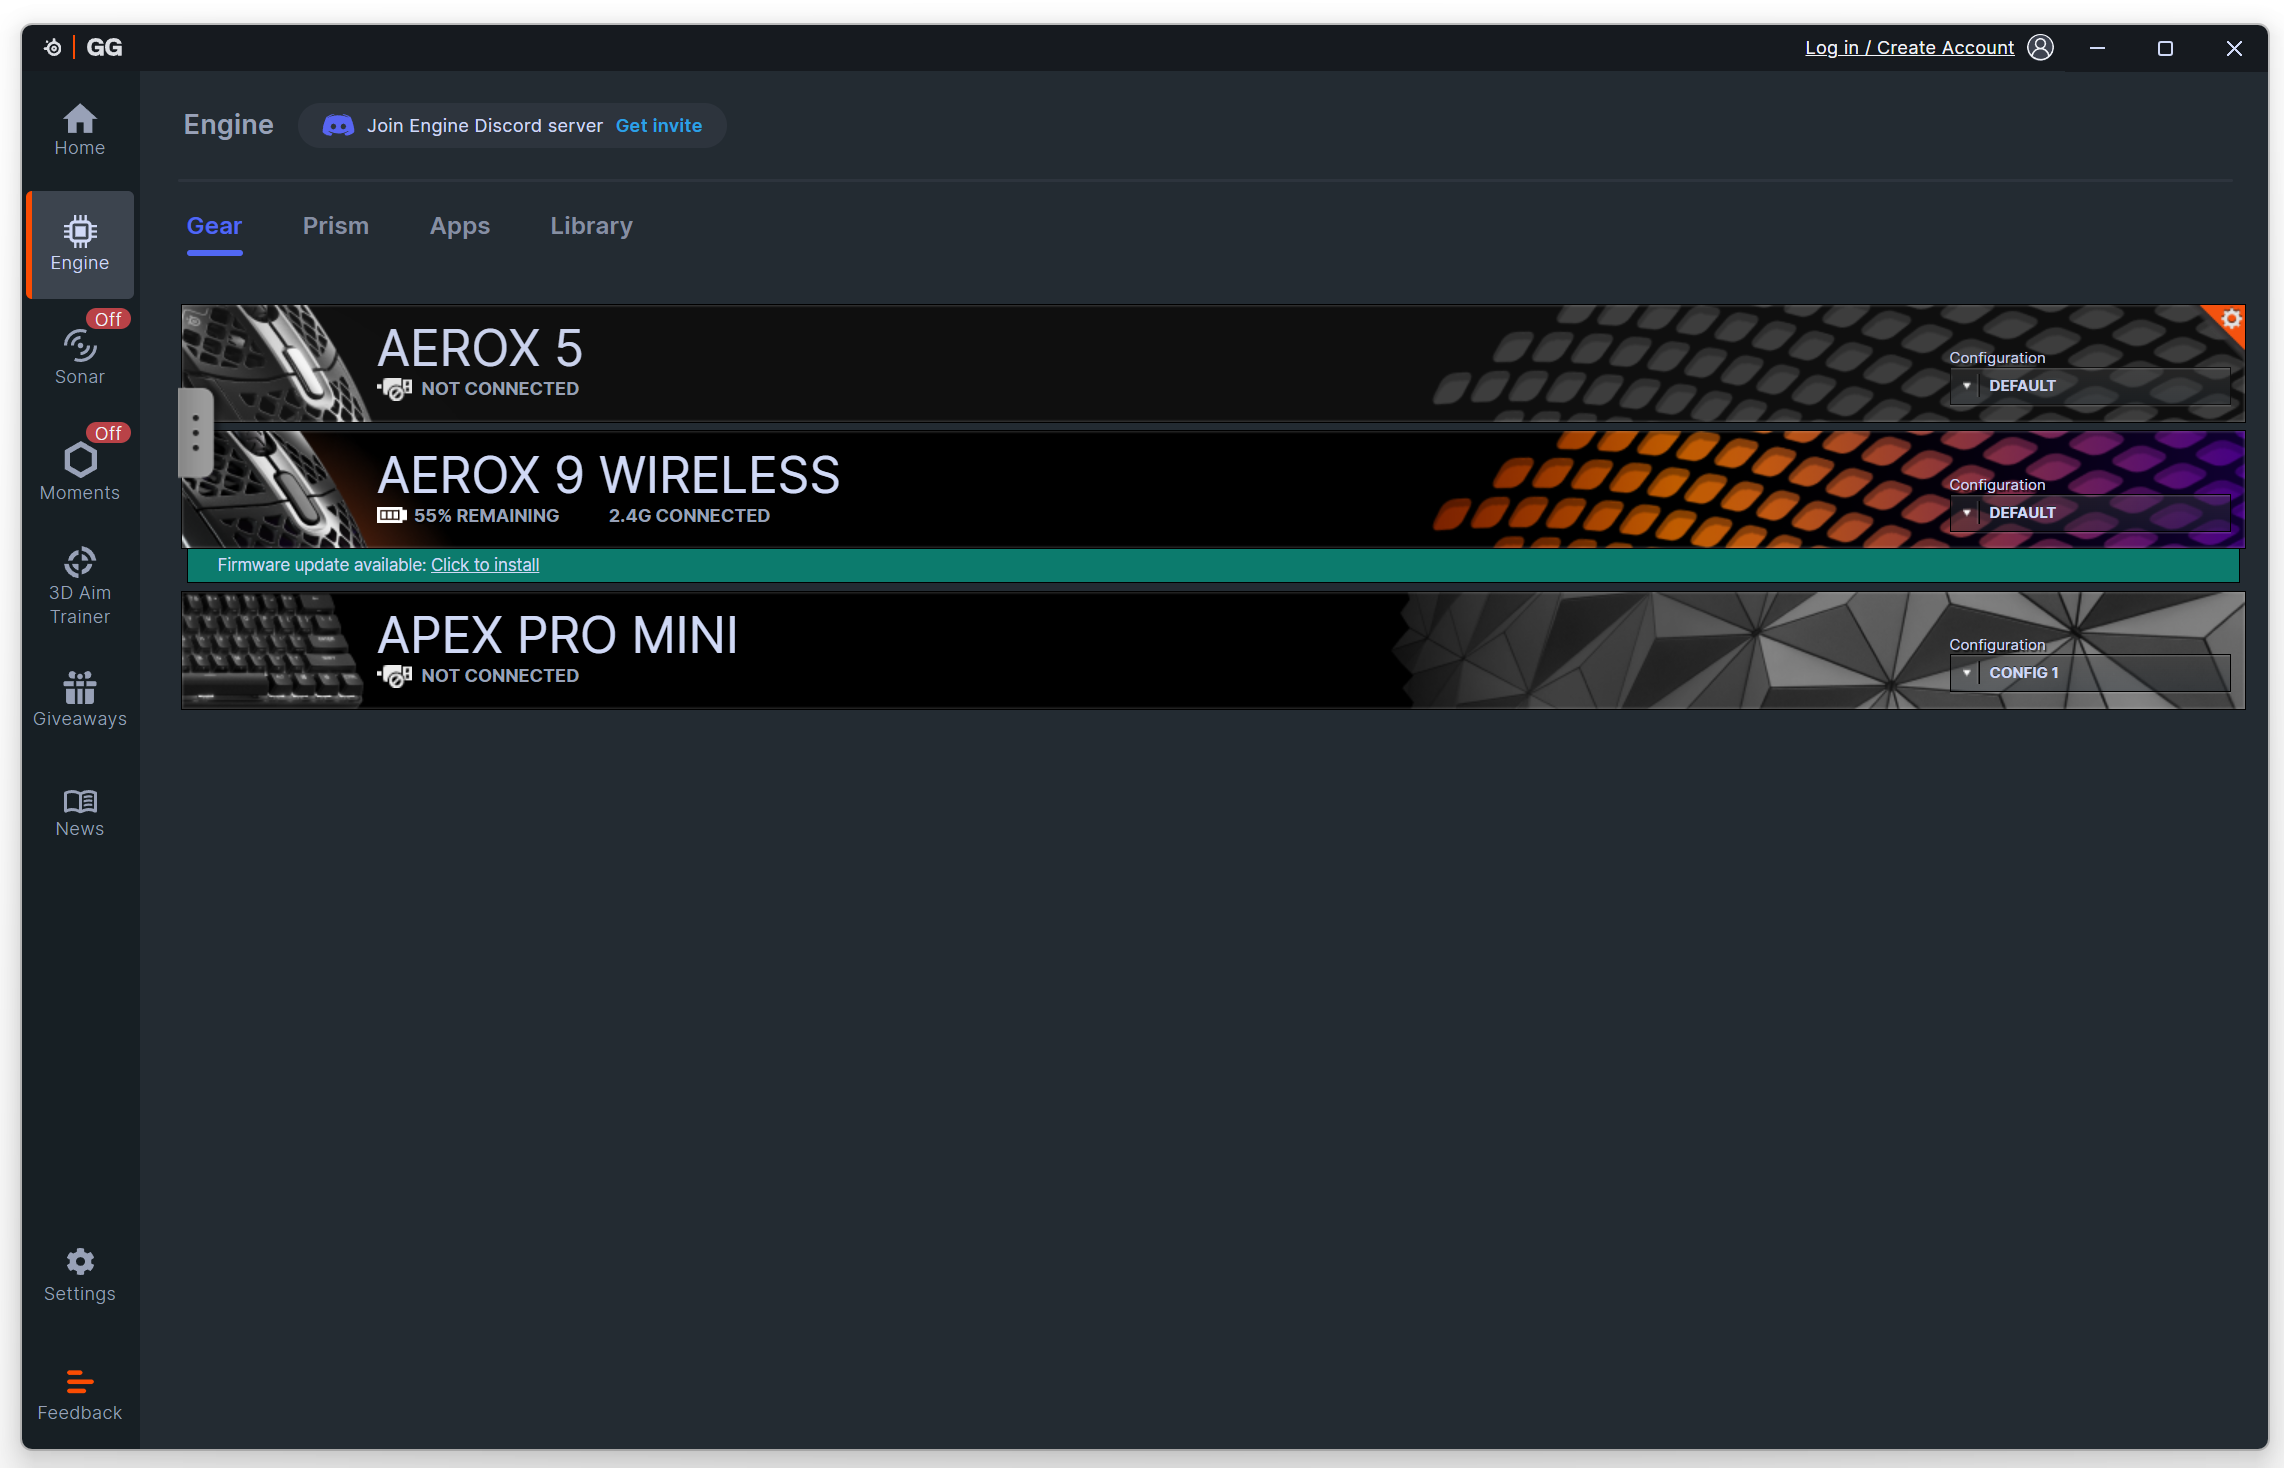The width and height of the screenshot is (2284, 1468).
Task: Open the News page
Action: click(x=79, y=812)
